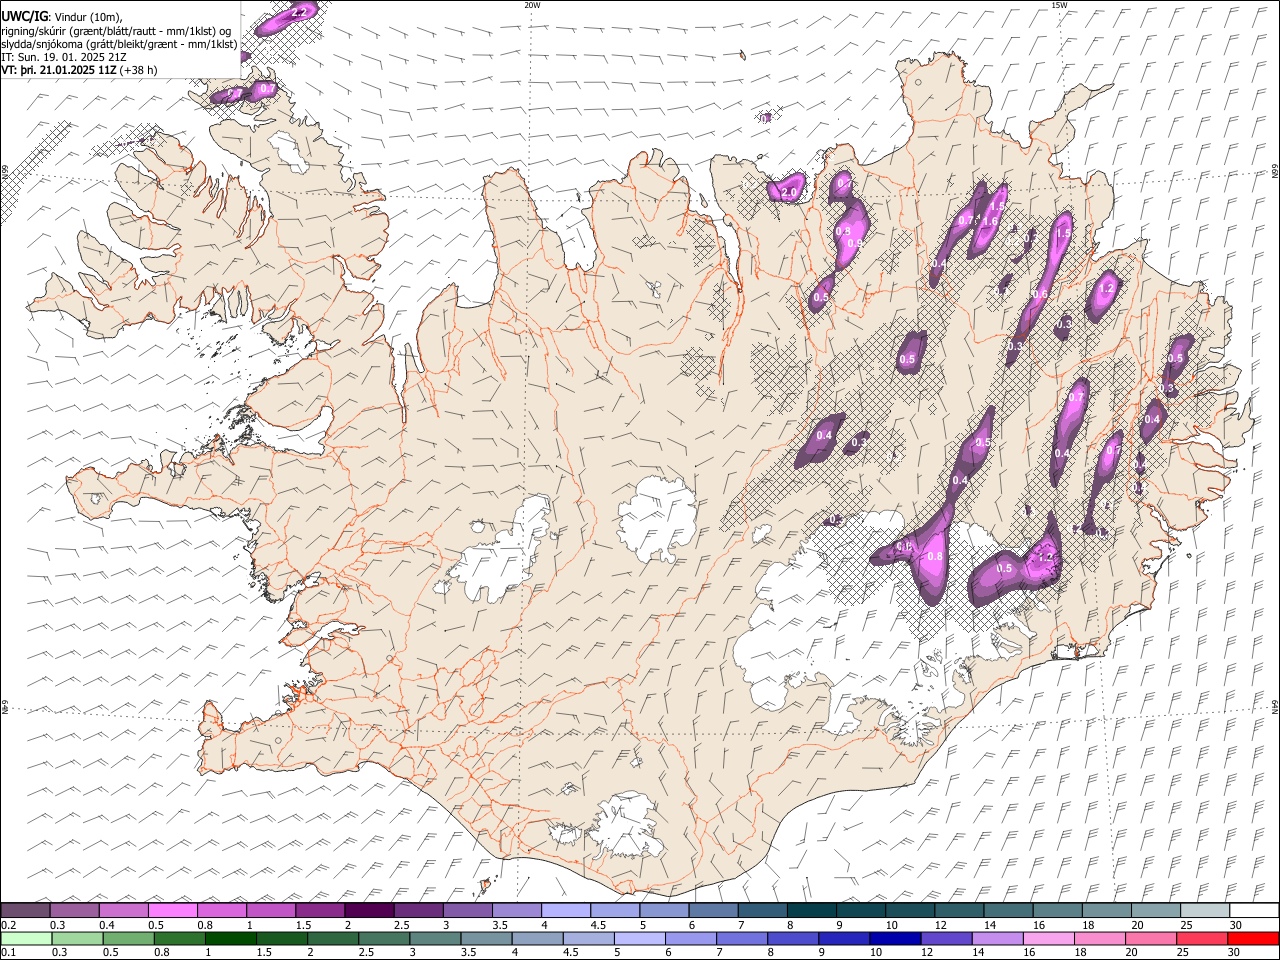
Task: Click the 'IT: Sun. 19. 01. 2025 21Z' line
Action: [64, 57]
